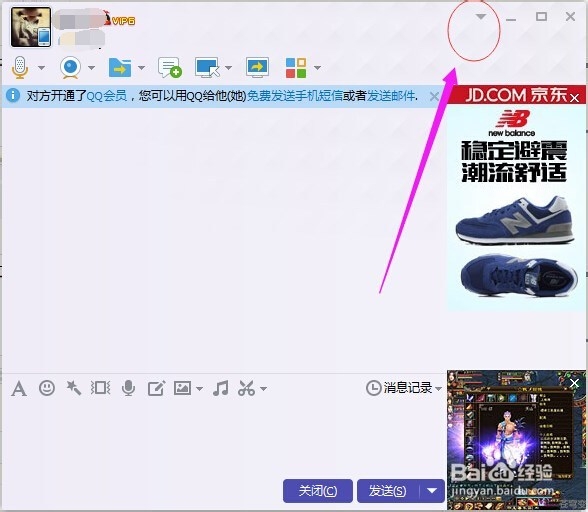Image resolution: width=588 pixels, height=512 pixels.
Task: Open the window menu triangle in title bar
Action: click(481, 17)
